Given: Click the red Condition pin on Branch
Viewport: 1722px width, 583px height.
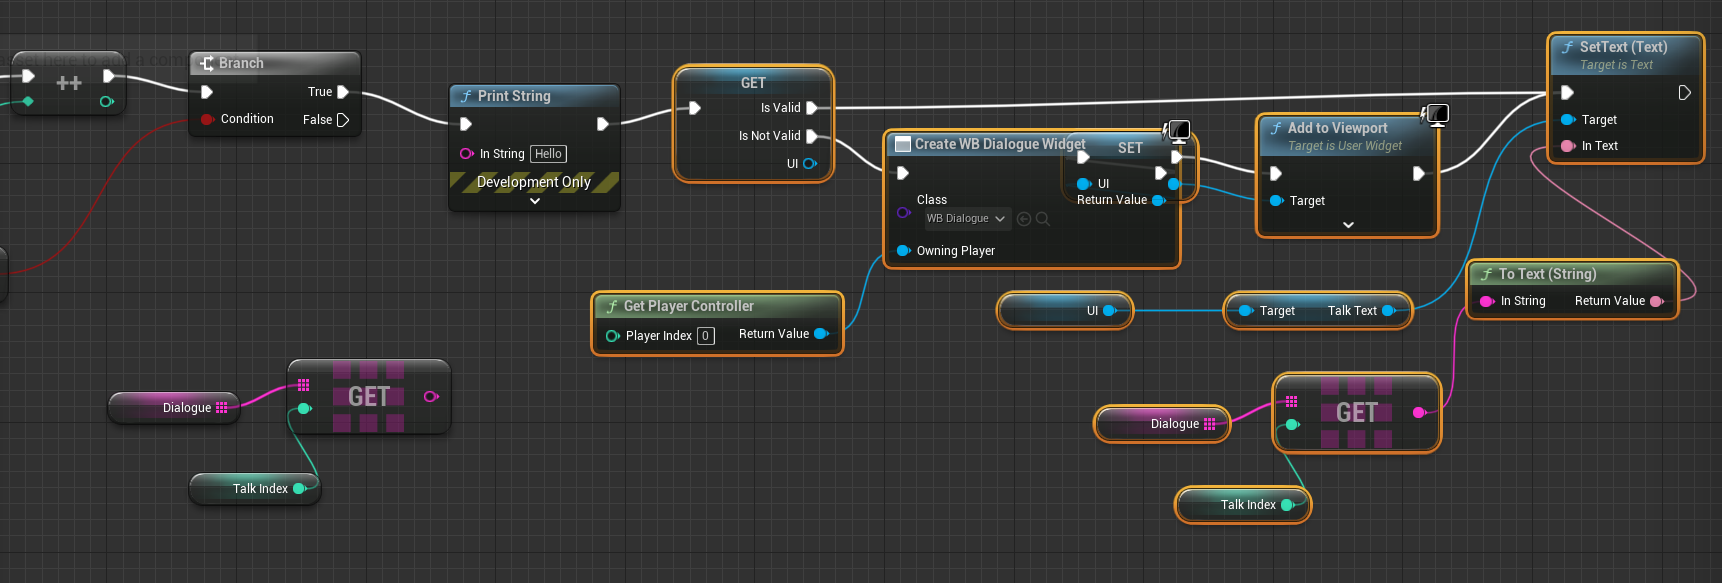Looking at the screenshot, I should [x=207, y=119].
